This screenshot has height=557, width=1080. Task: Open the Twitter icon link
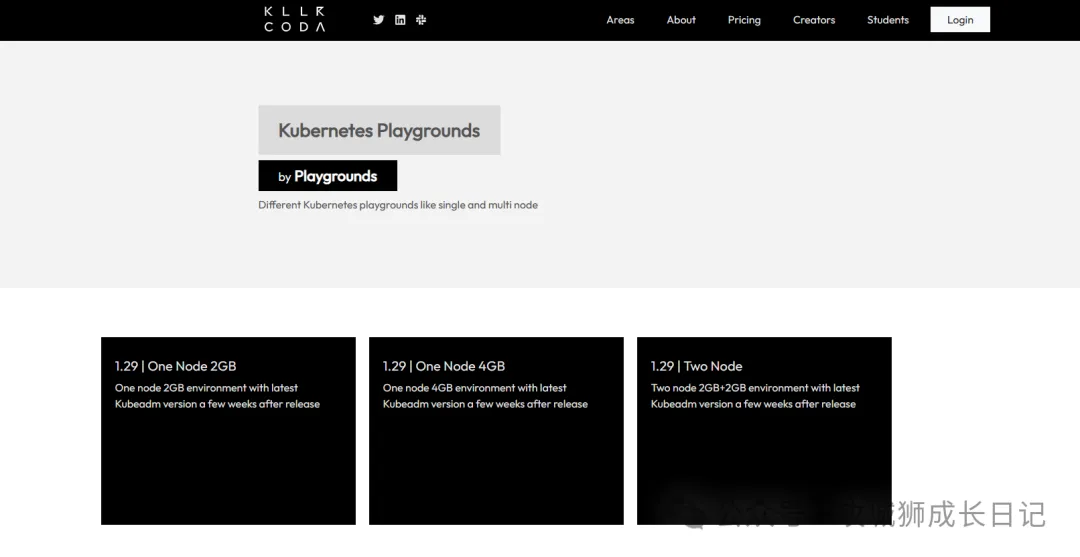point(378,19)
